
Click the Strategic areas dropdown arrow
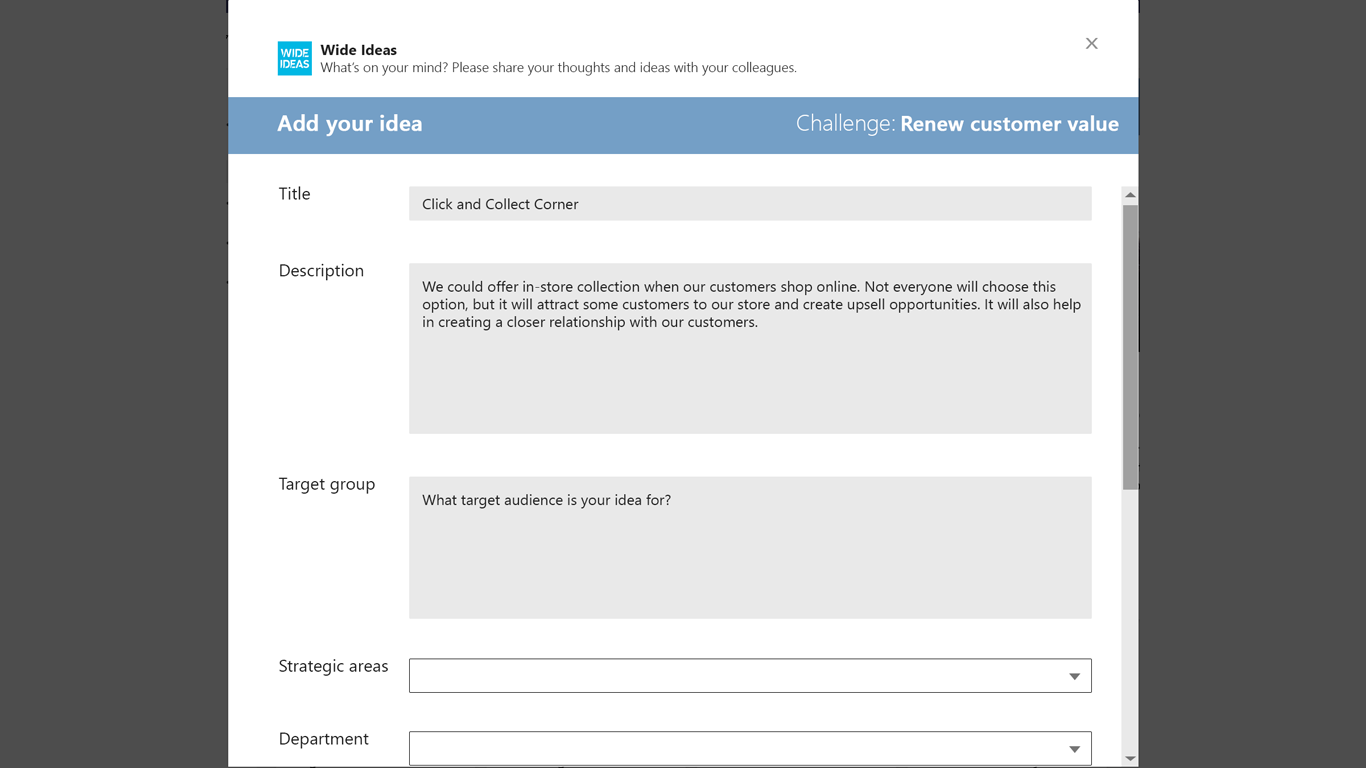(x=1074, y=676)
